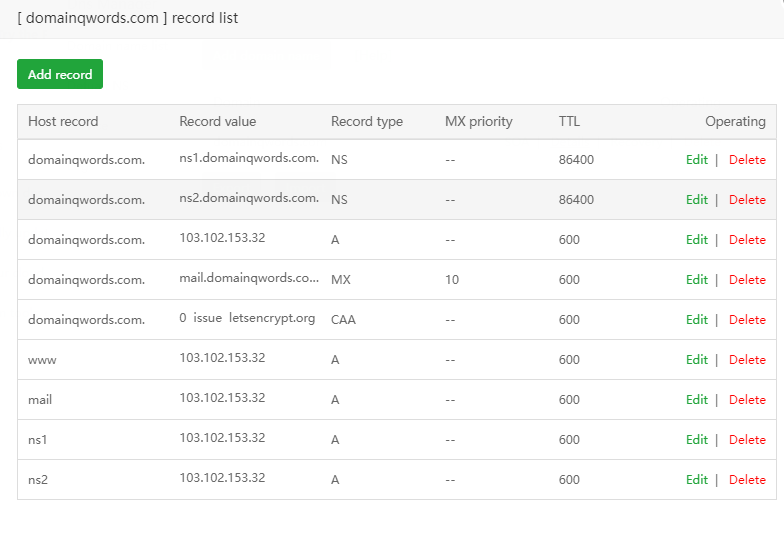Delete the root domain A record
This screenshot has height=536, width=784.
[747, 240]
